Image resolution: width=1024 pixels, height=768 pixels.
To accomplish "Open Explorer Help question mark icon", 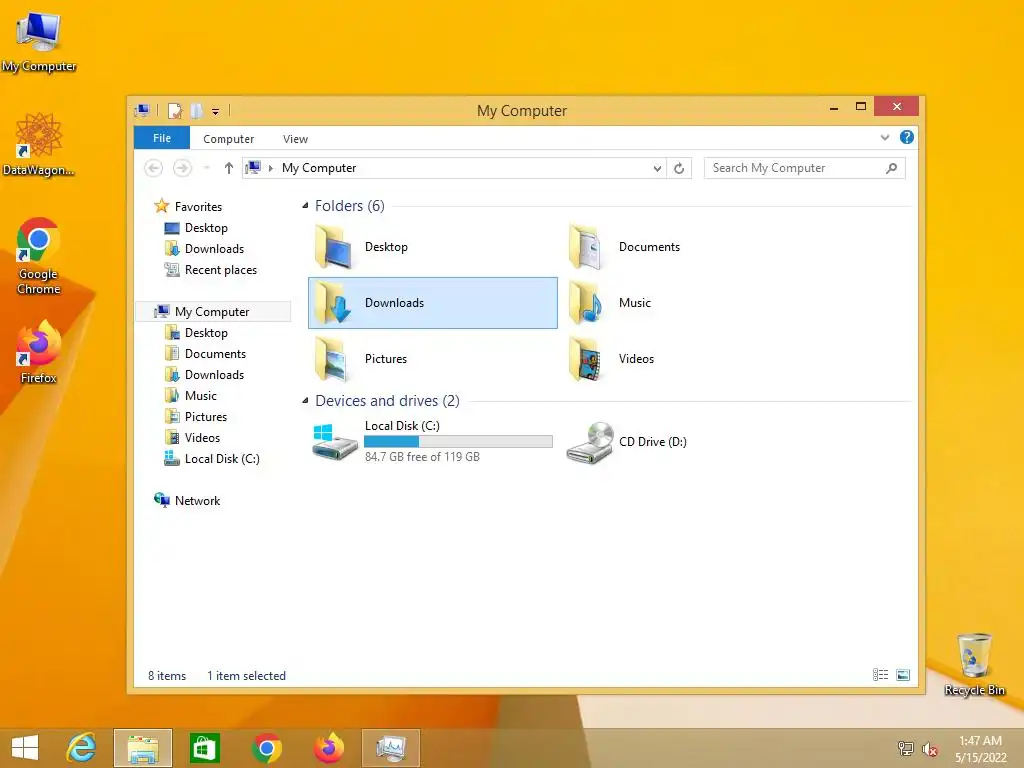I will (x=906, y=137).
